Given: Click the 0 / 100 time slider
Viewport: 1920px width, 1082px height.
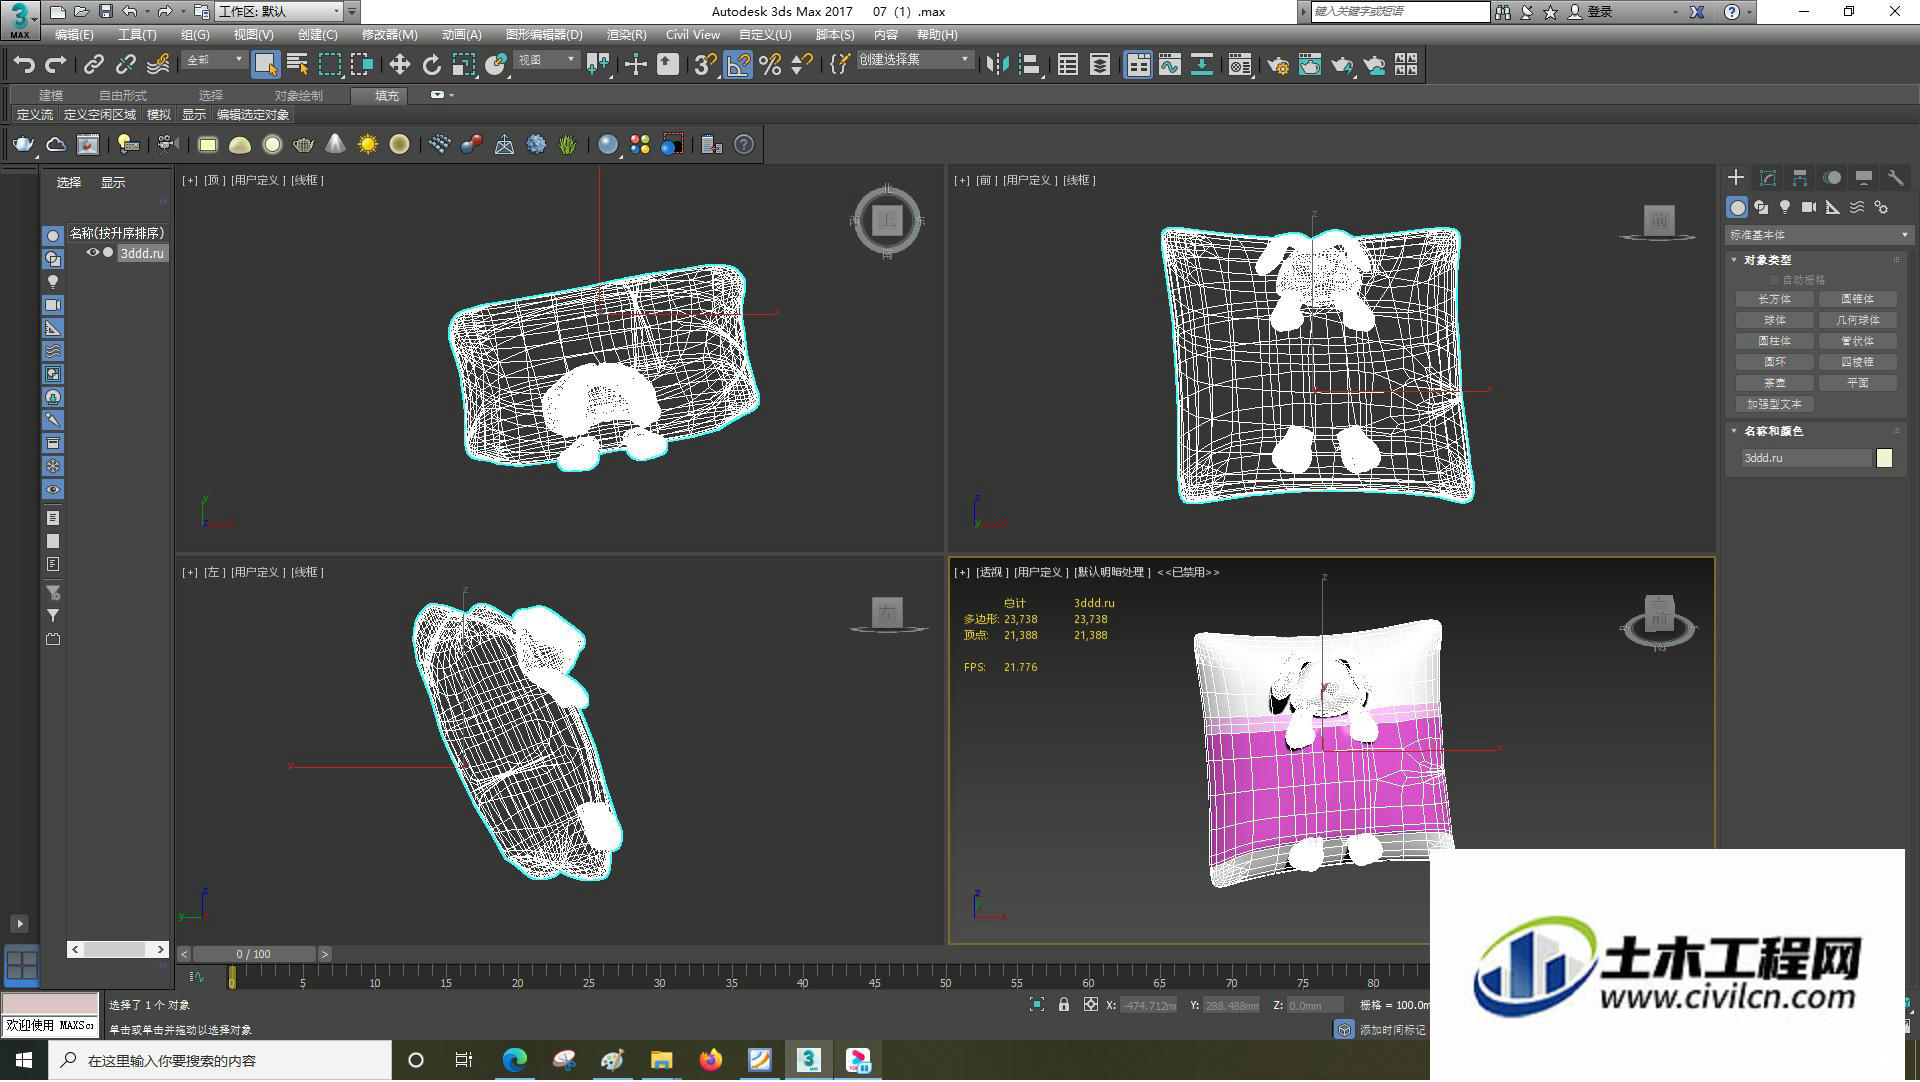Looking at the screenshot, I should (254, 955).
